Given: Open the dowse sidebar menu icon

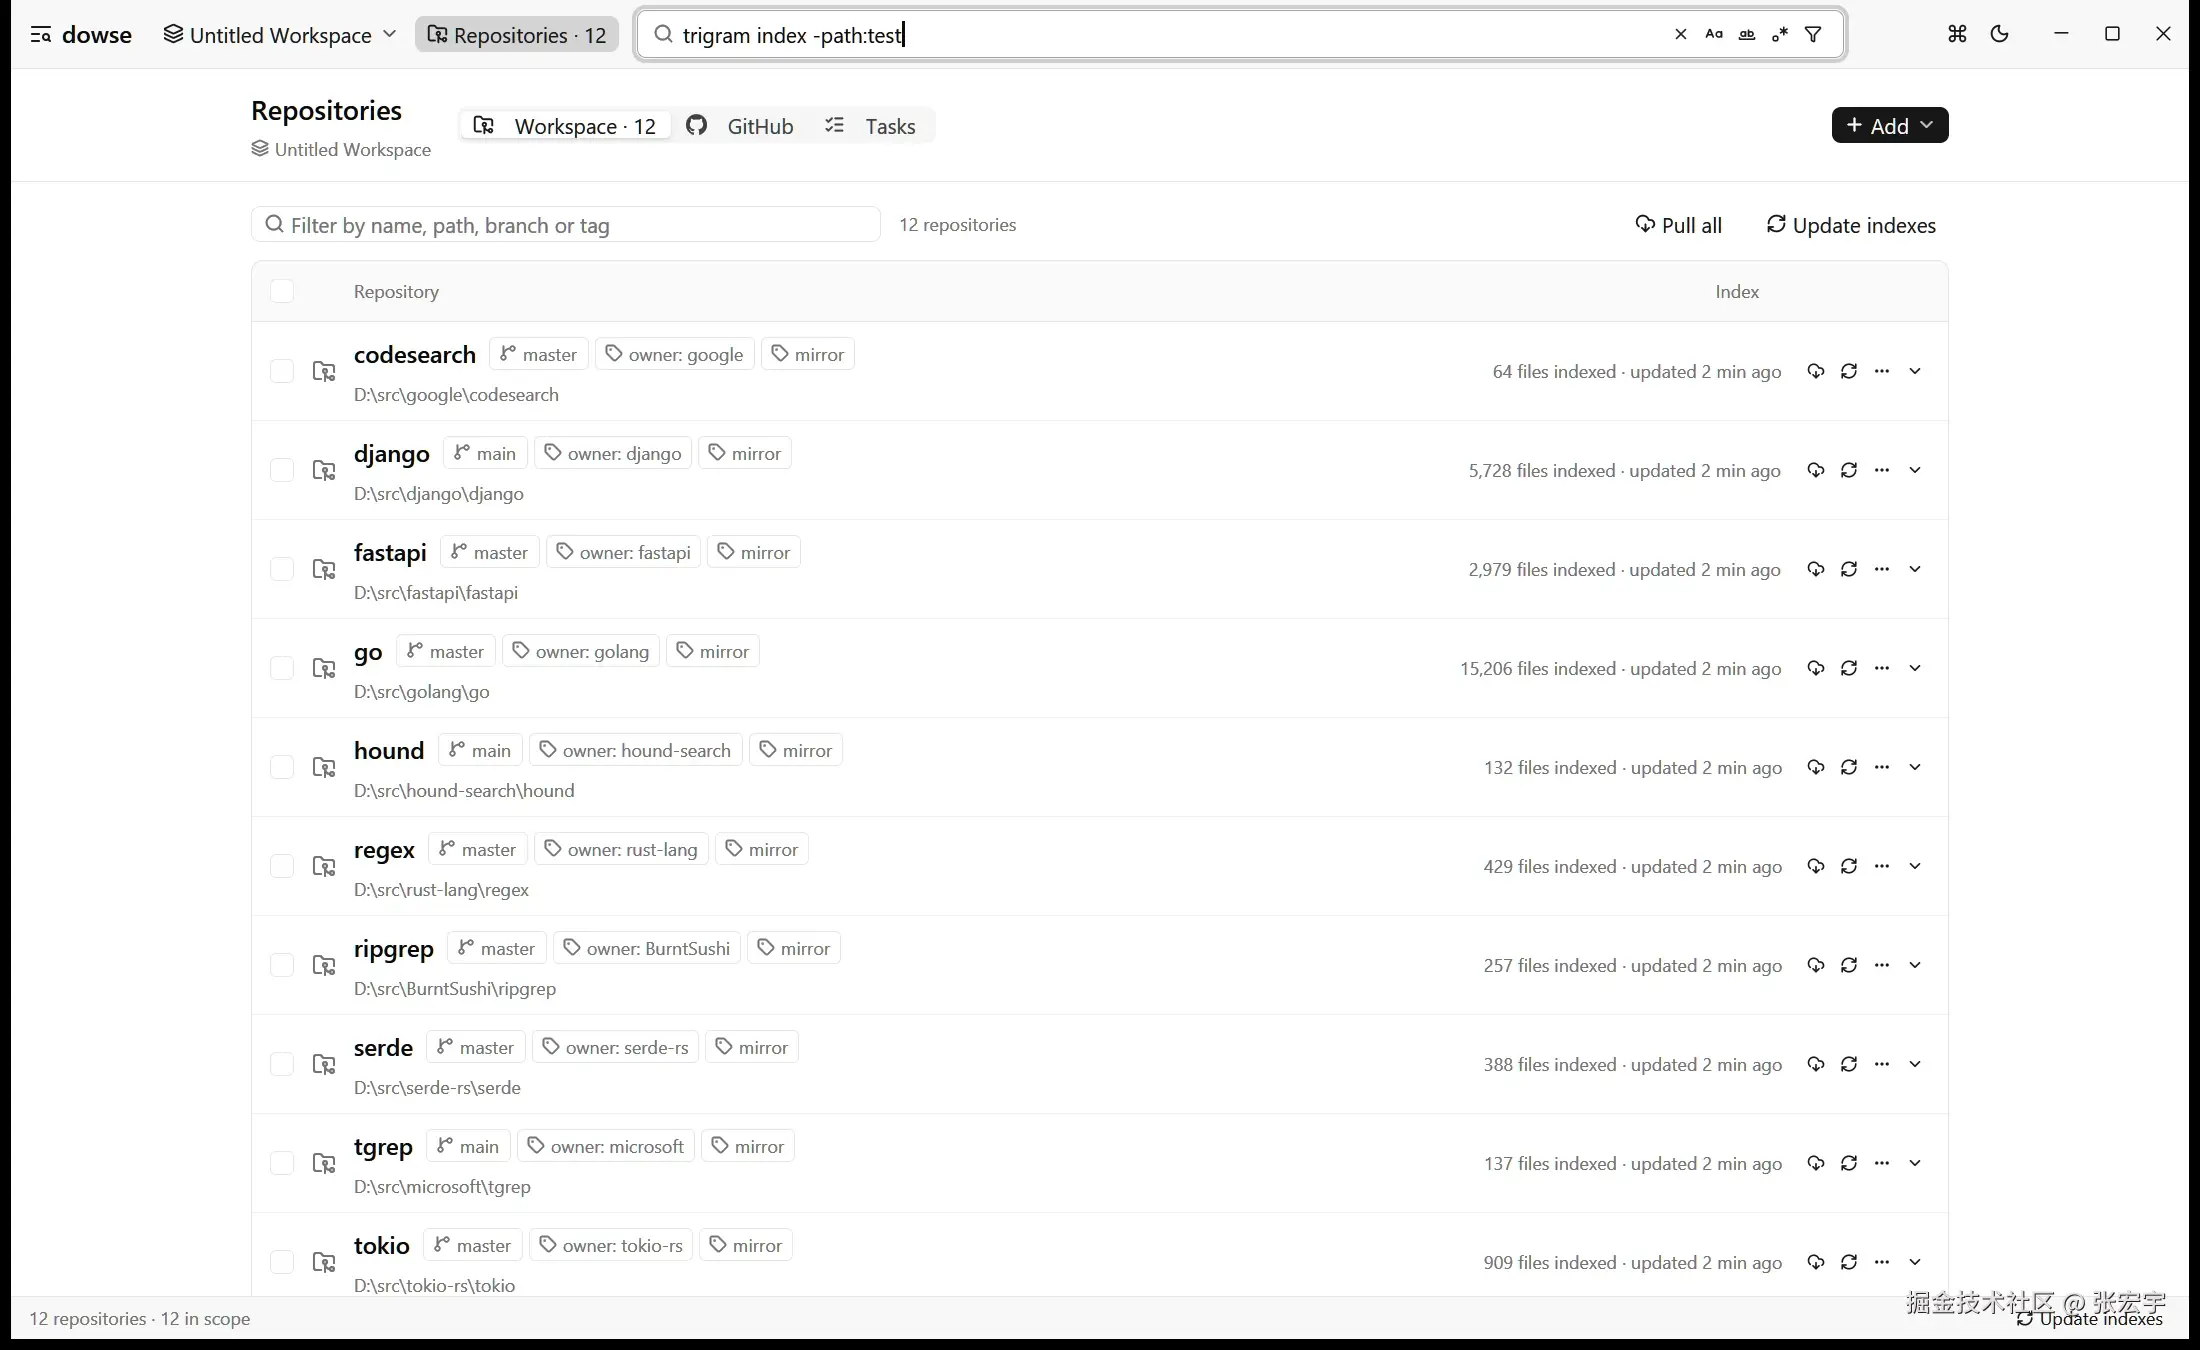Looking at the screenshot, I should point(41,35).
